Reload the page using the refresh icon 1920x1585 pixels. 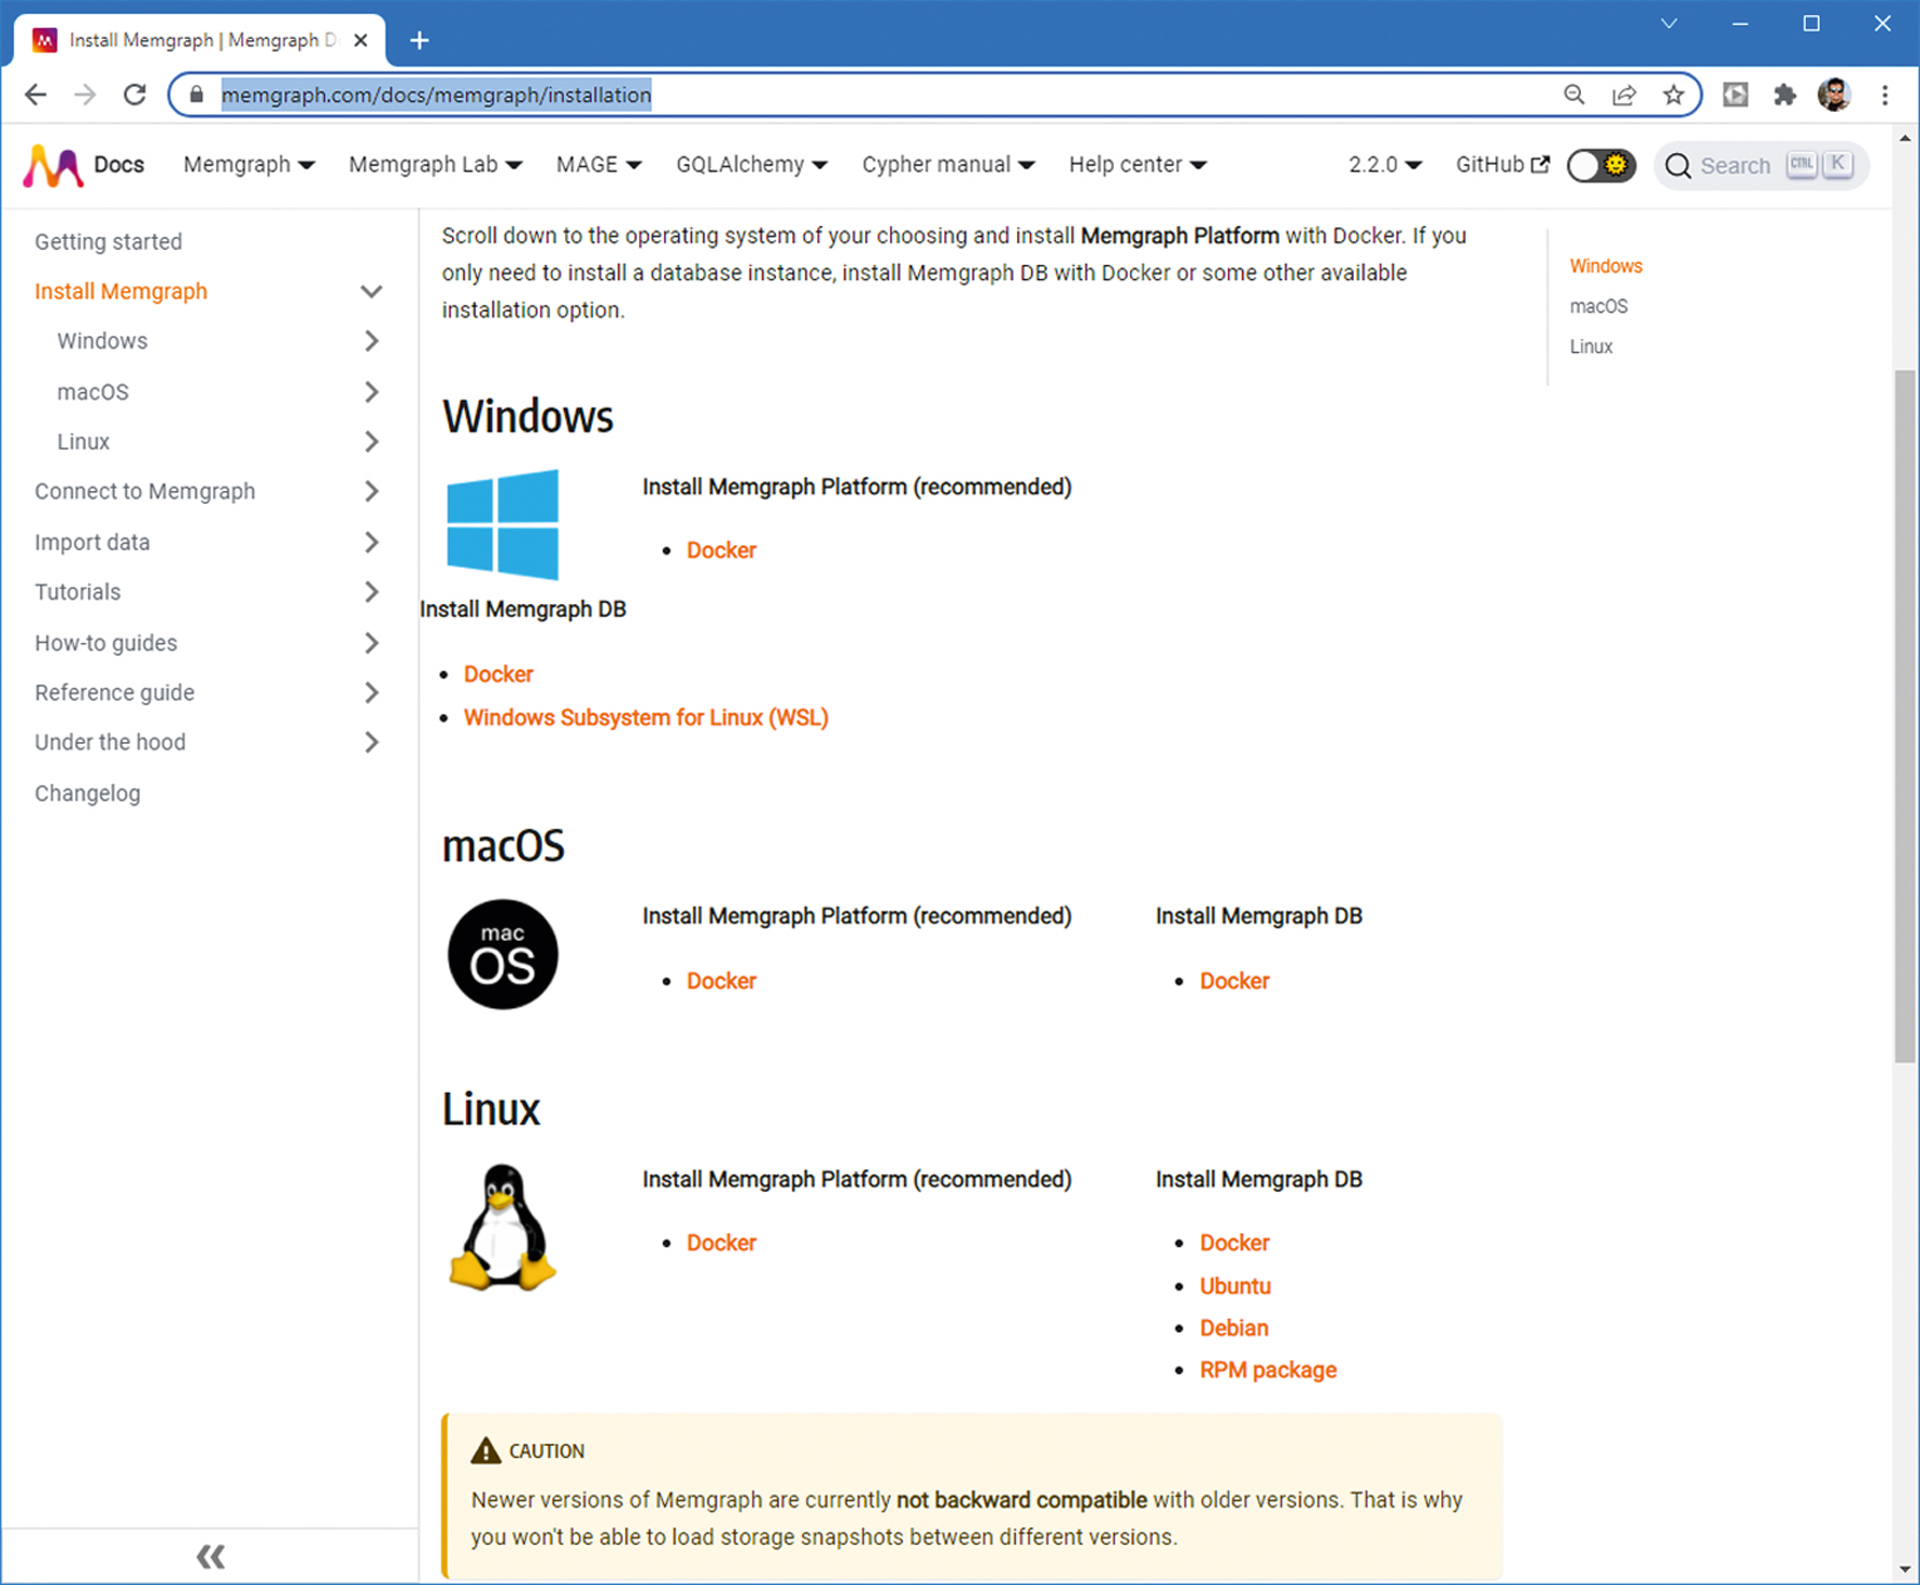click(135, 95)
